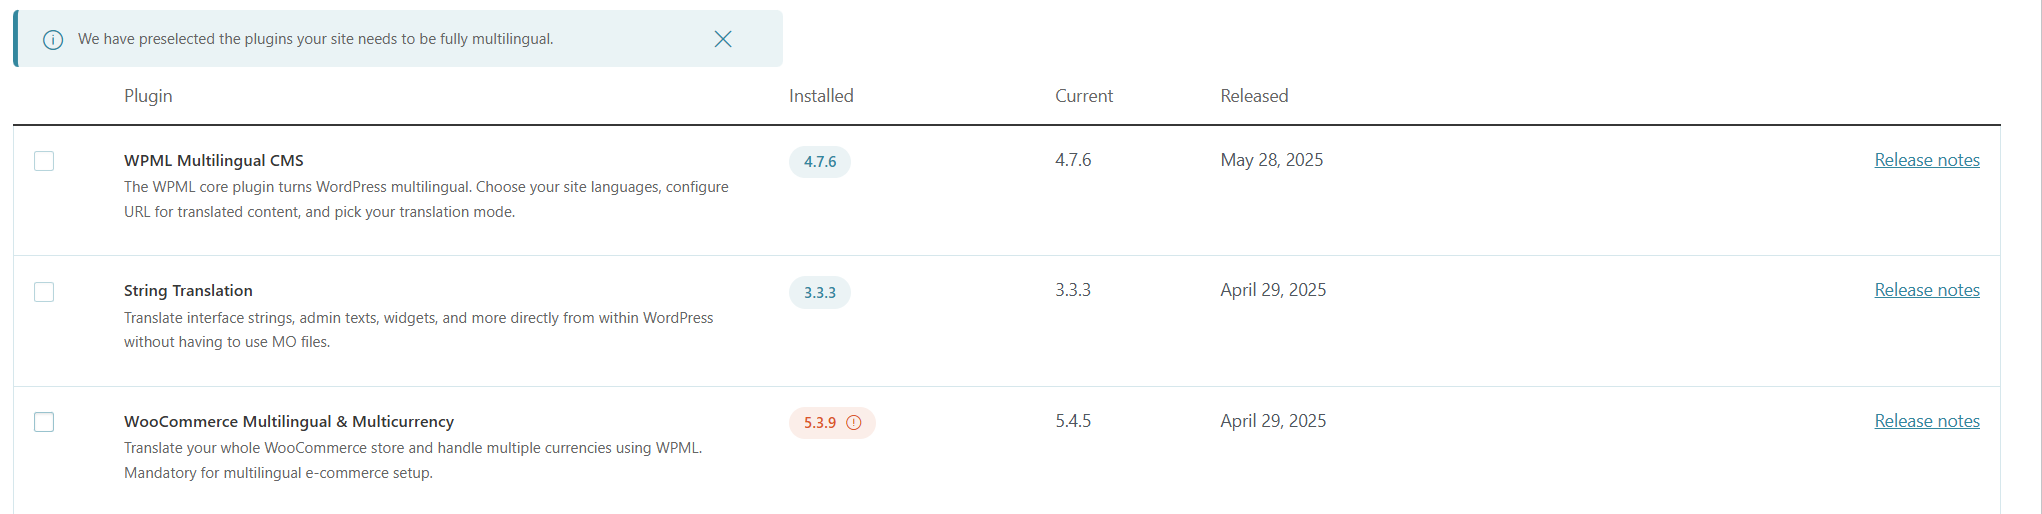Open Release notes for String Translation

pyautogui.click(x=1926, y=290)
